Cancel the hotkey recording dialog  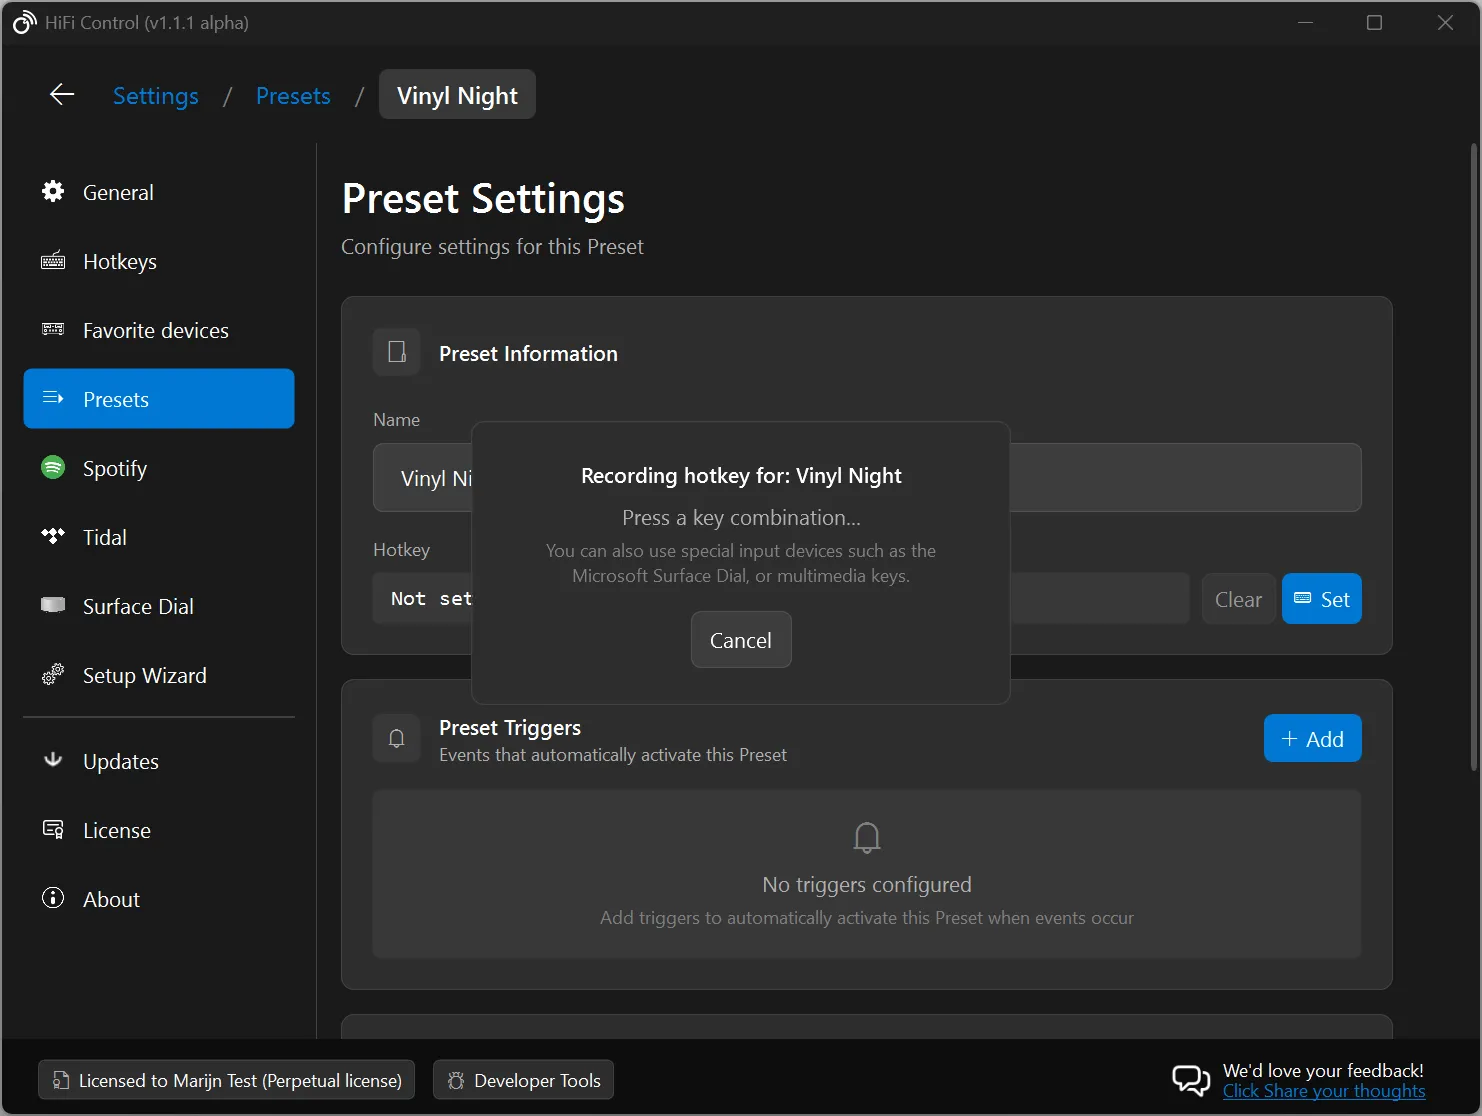pos(740,639)
